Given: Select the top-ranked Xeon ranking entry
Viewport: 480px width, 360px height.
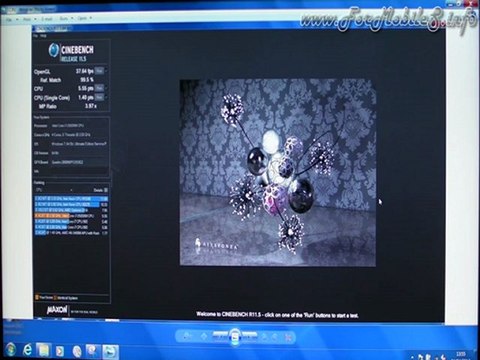Looking at the screenshot, I should pos(71,199).
